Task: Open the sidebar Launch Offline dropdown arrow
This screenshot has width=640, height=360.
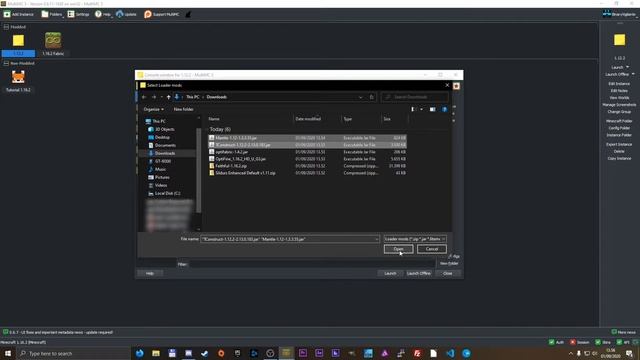Action: (x=633, y=74)
